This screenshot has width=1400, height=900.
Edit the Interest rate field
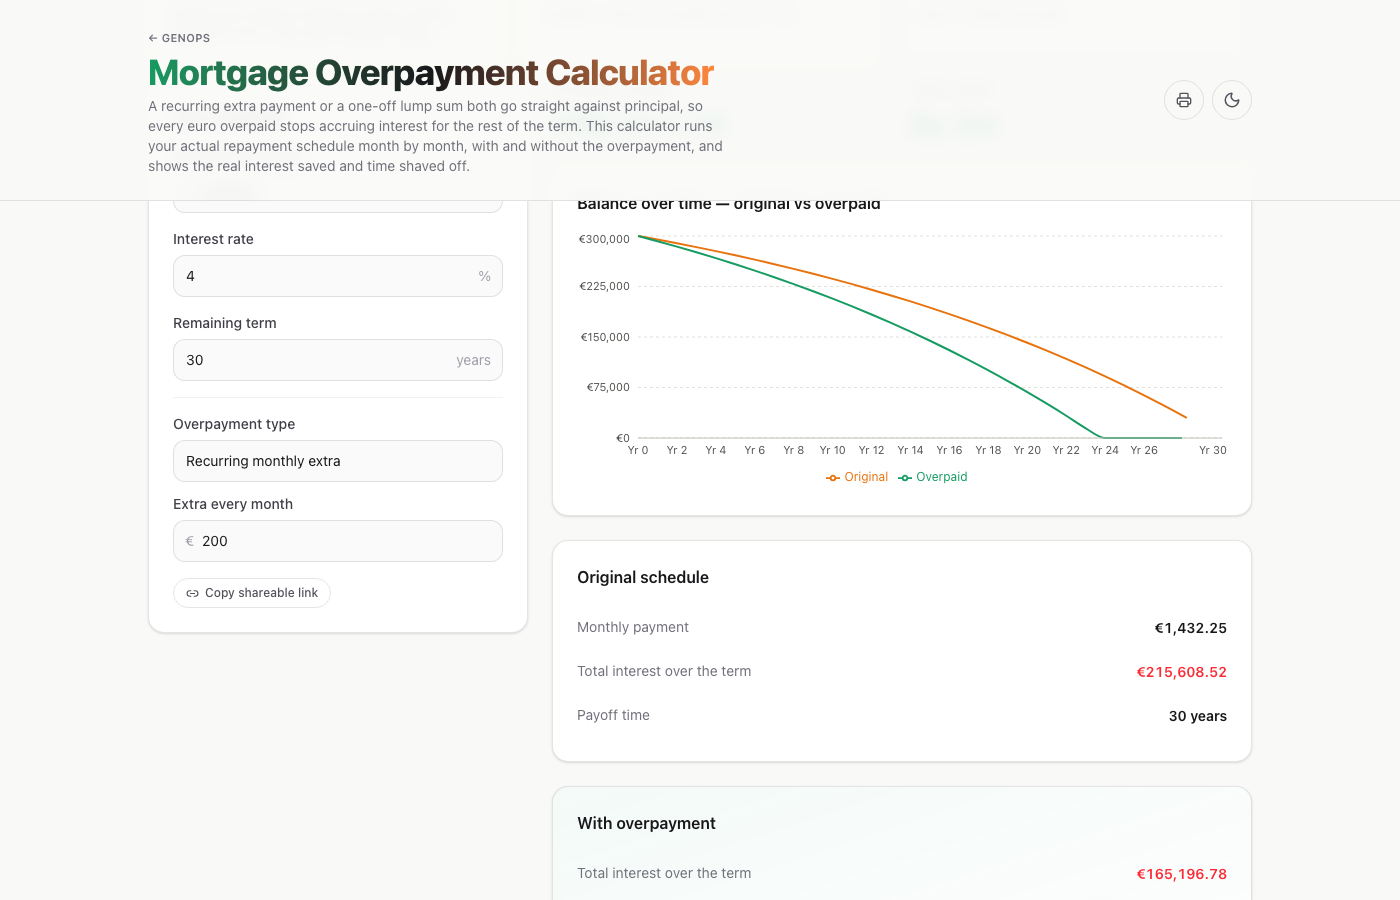(338, 276)
